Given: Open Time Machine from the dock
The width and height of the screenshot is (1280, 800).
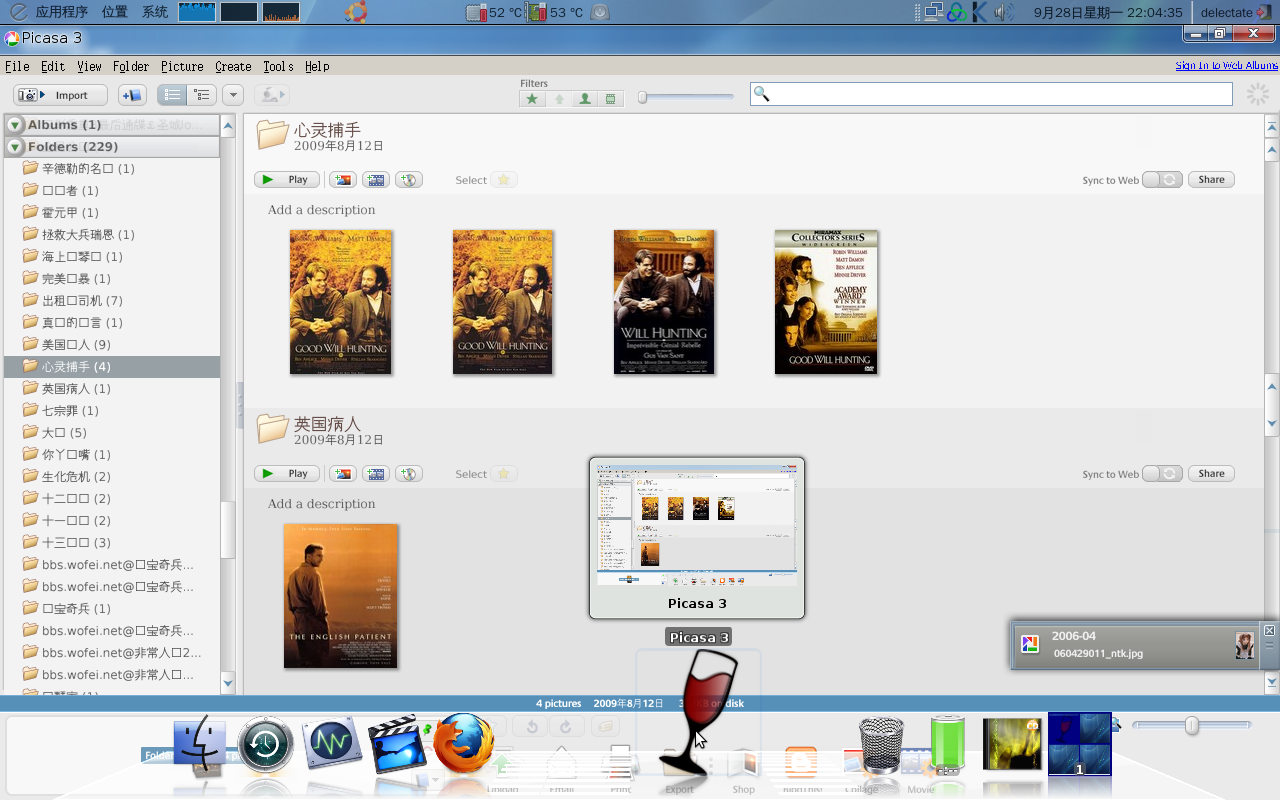Looking at the screenshot, I should point(265,746).
